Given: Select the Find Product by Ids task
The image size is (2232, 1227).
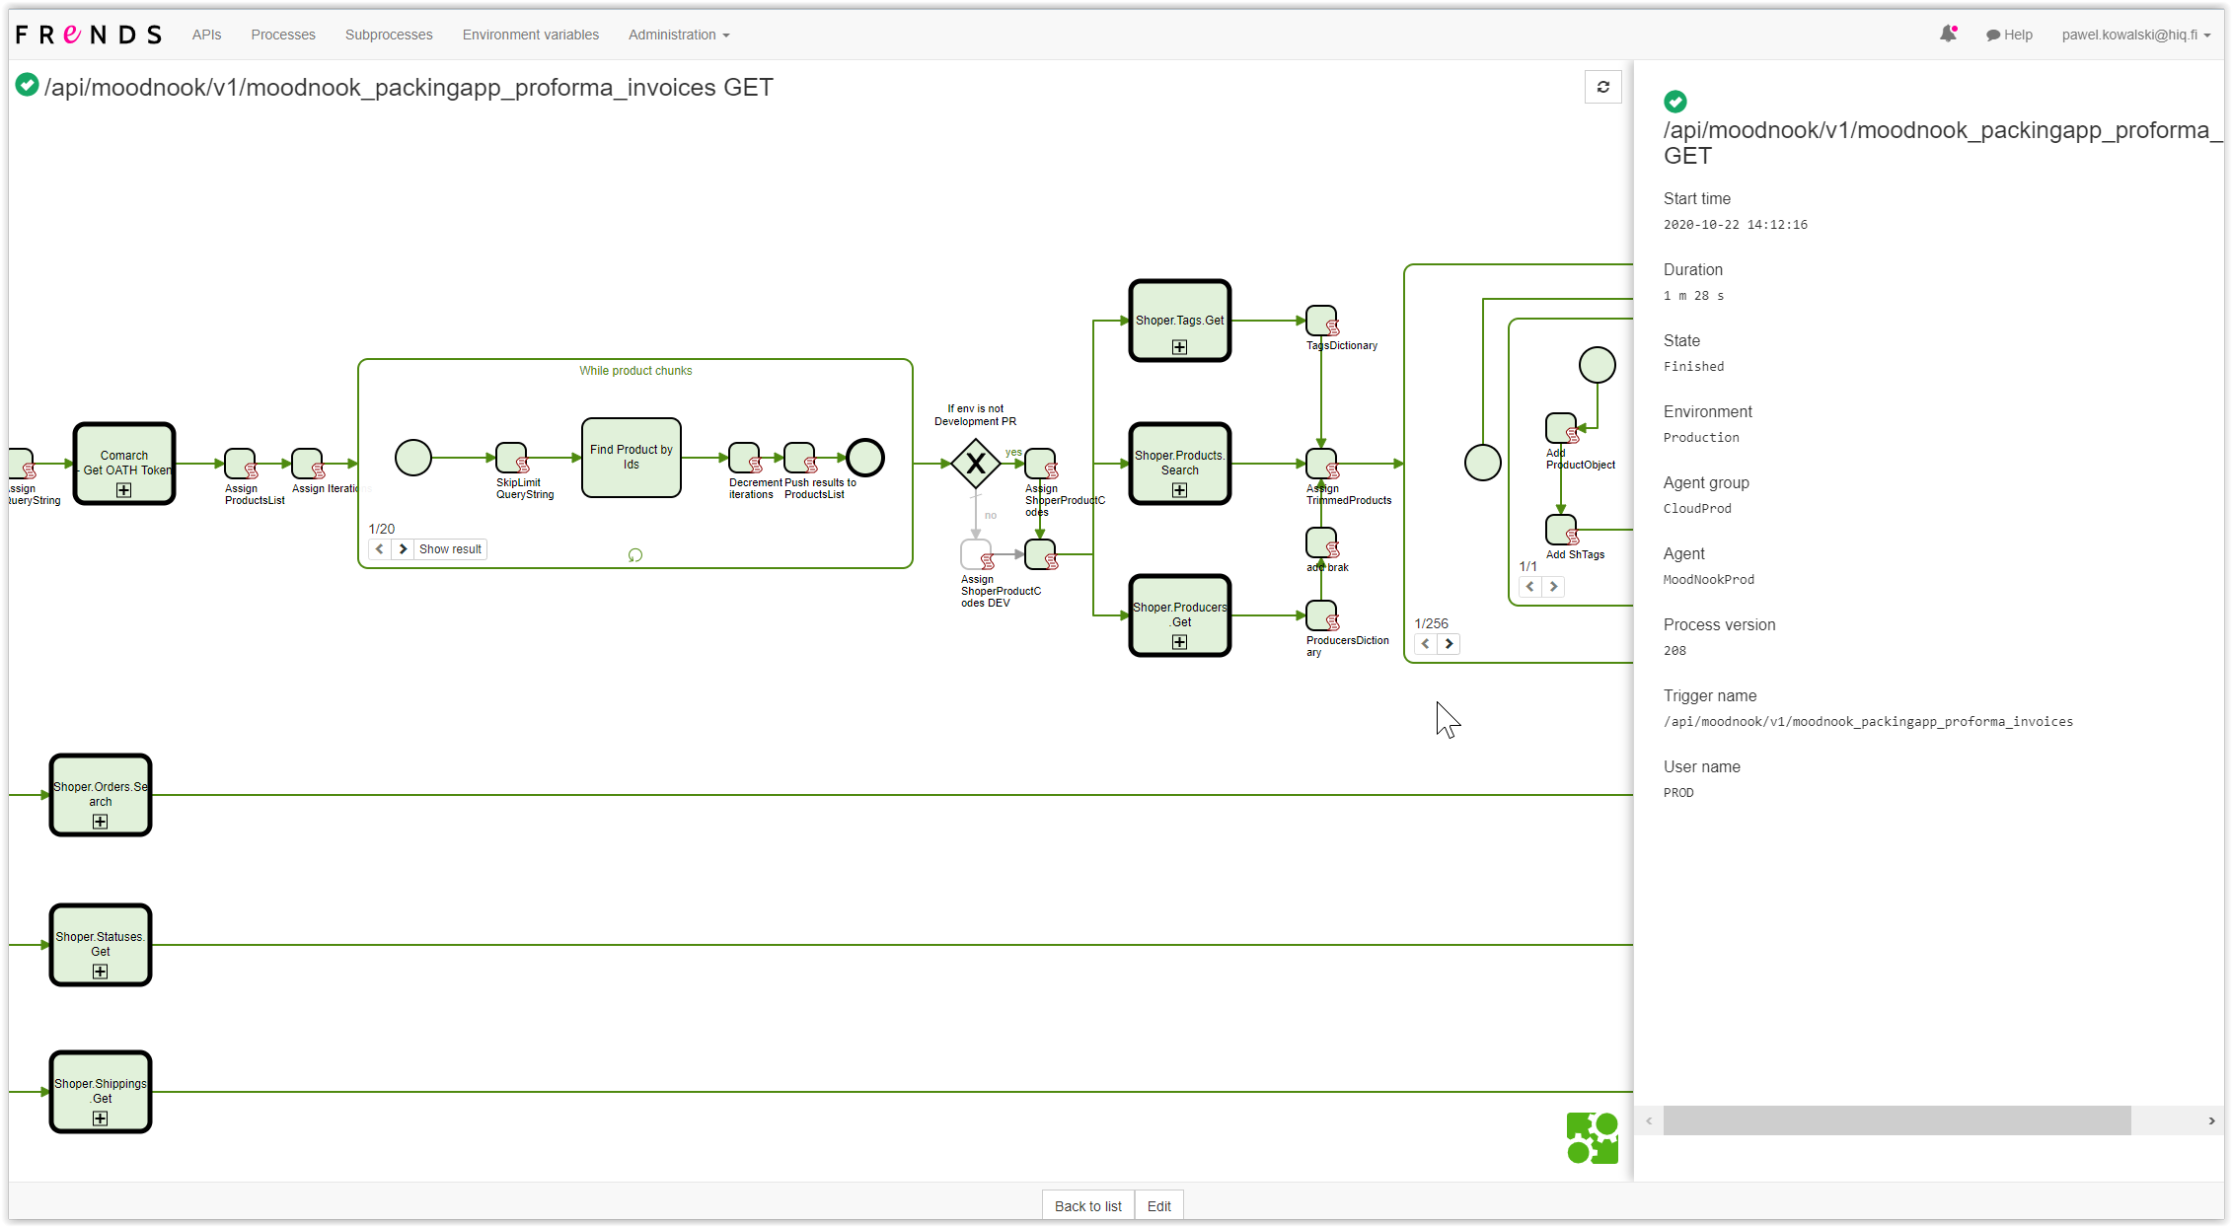Looking at the screenshot, I should click(x=631, y=458).
